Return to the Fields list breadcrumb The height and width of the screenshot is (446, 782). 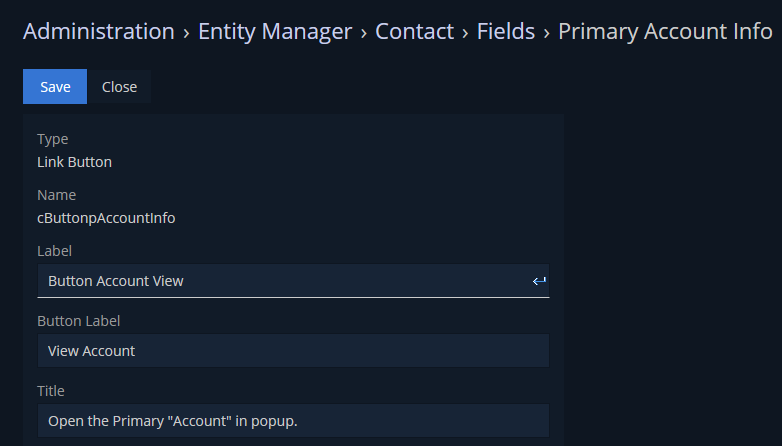click(x=505, y=31)
